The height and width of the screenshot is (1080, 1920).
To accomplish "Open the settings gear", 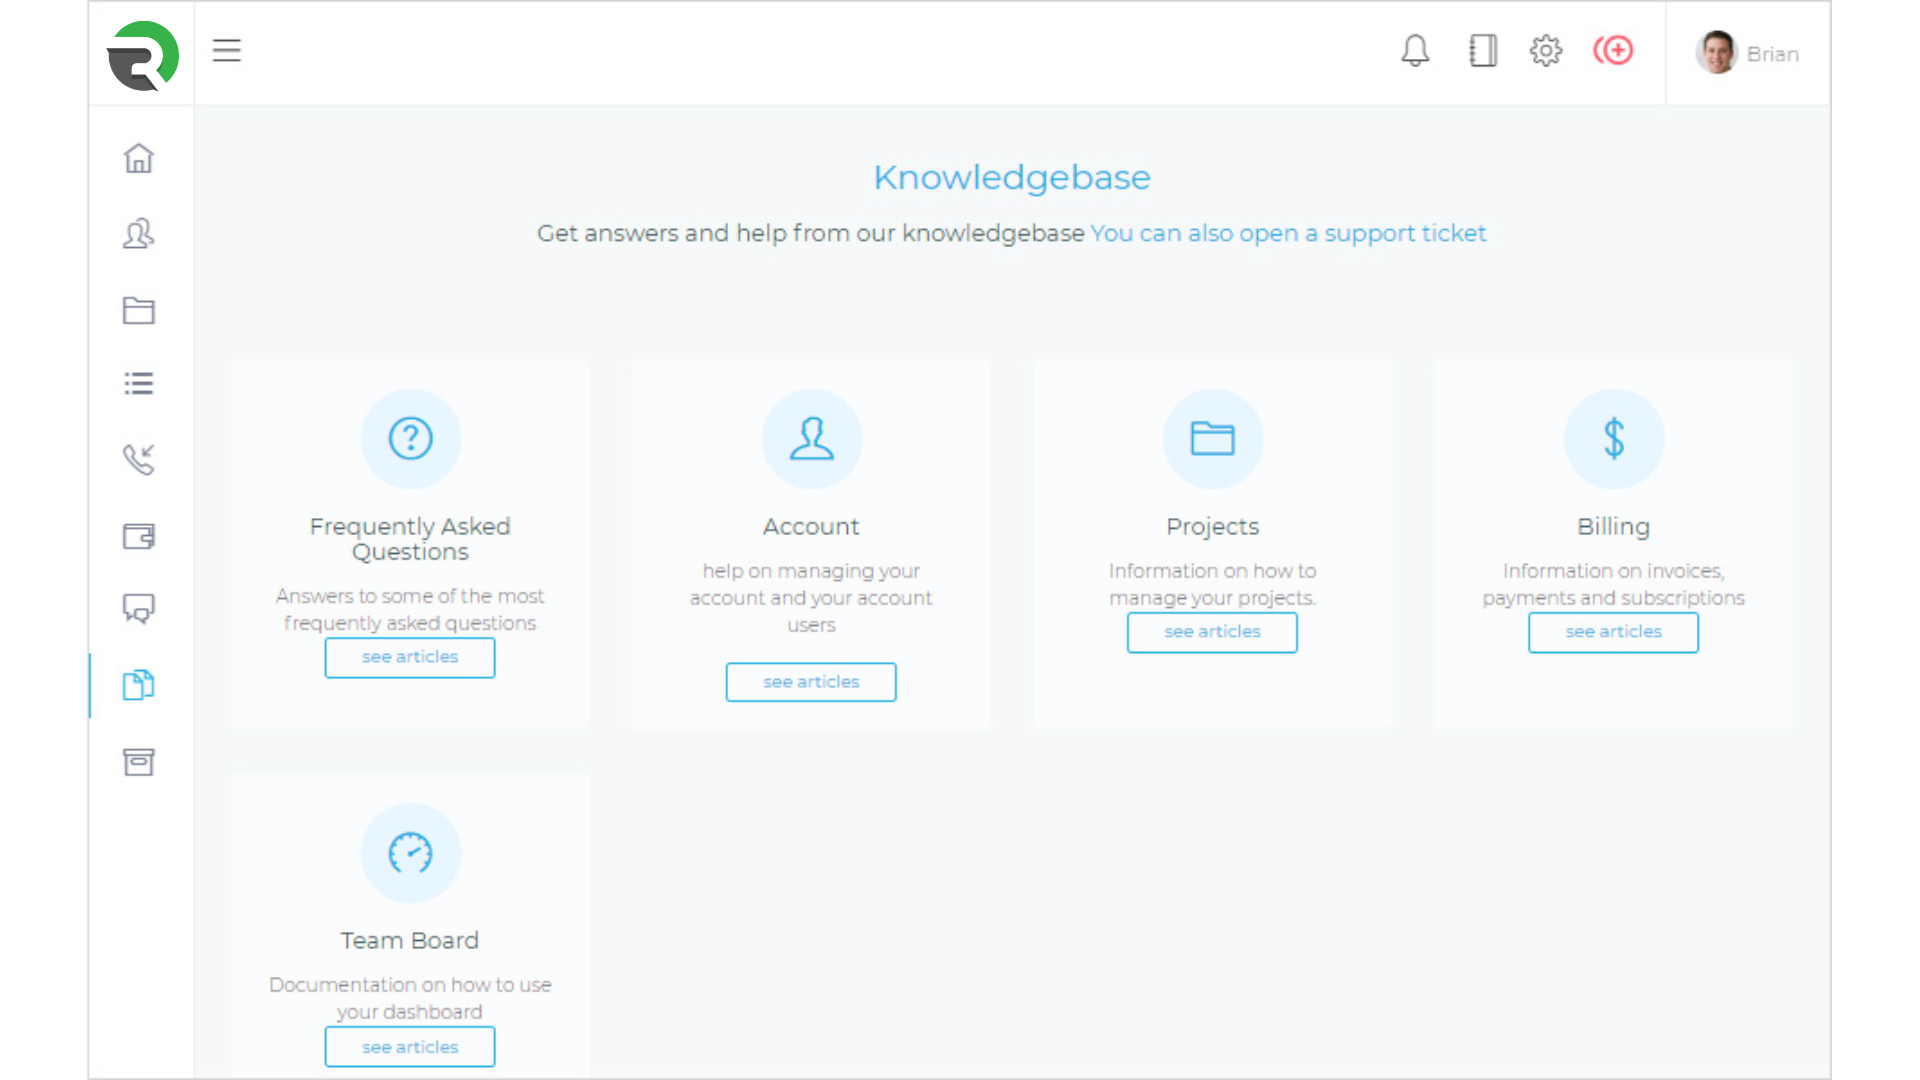I will click(x=1546, y=50).
